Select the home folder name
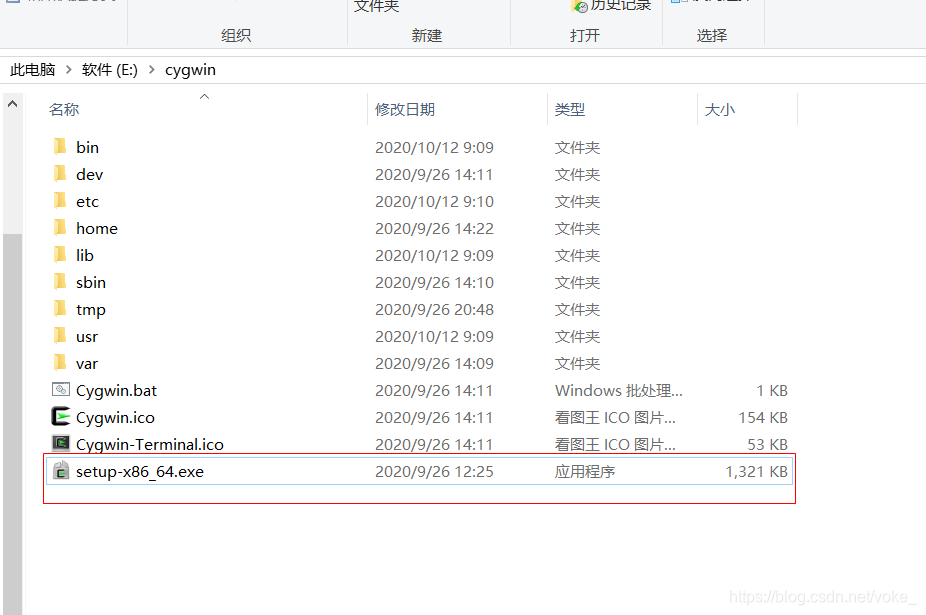Image resolution: width=926 pixels, height=615 pixels. 97,229
